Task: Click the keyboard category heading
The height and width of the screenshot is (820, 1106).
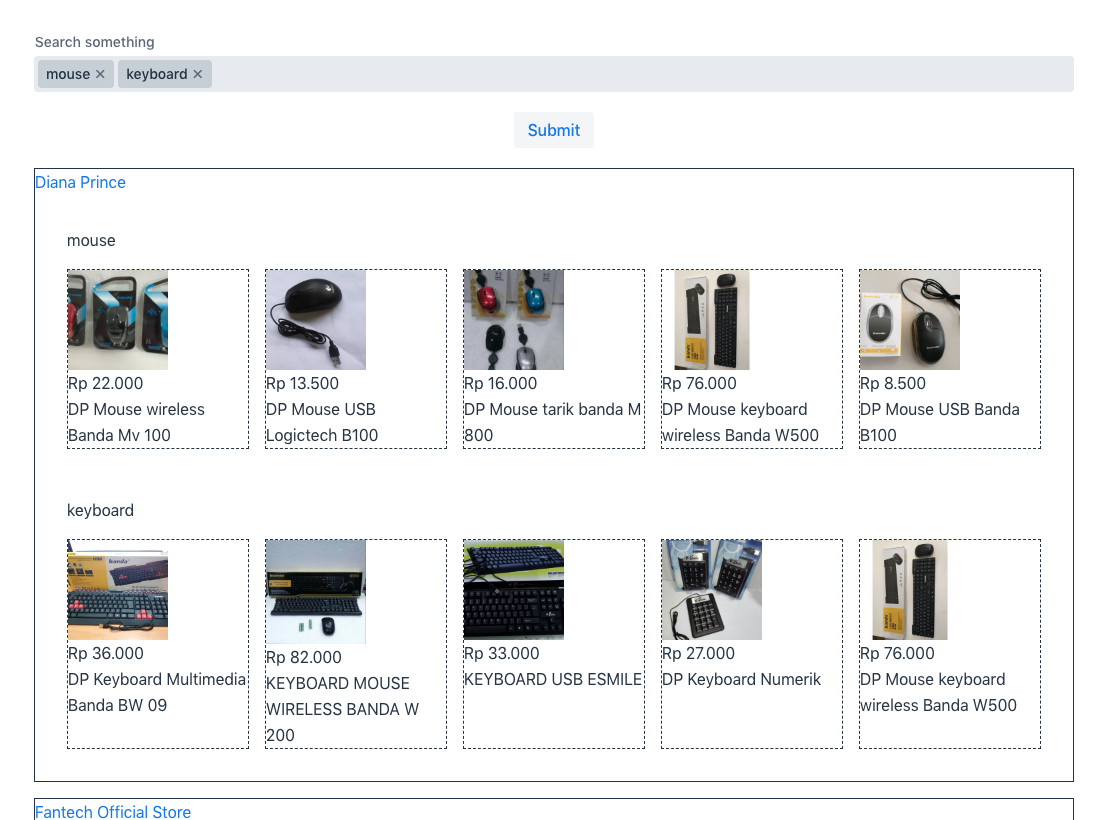Action: point(100,510)
